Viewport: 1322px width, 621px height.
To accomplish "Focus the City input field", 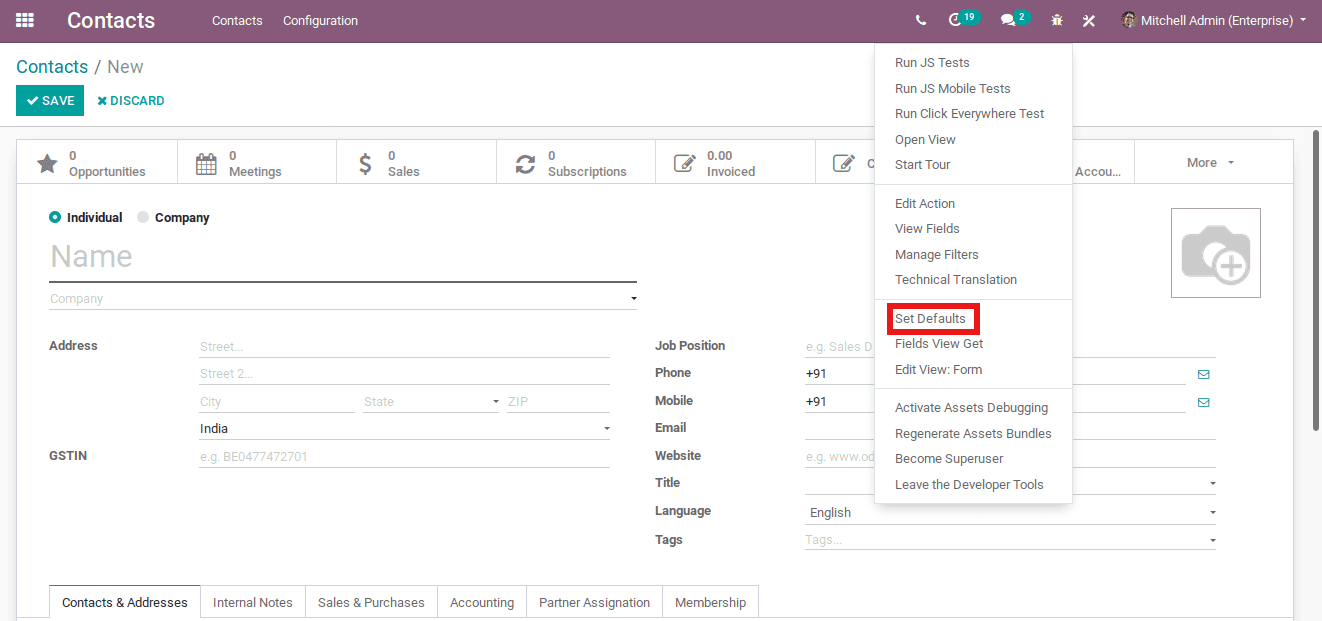I will pos(277,402).
